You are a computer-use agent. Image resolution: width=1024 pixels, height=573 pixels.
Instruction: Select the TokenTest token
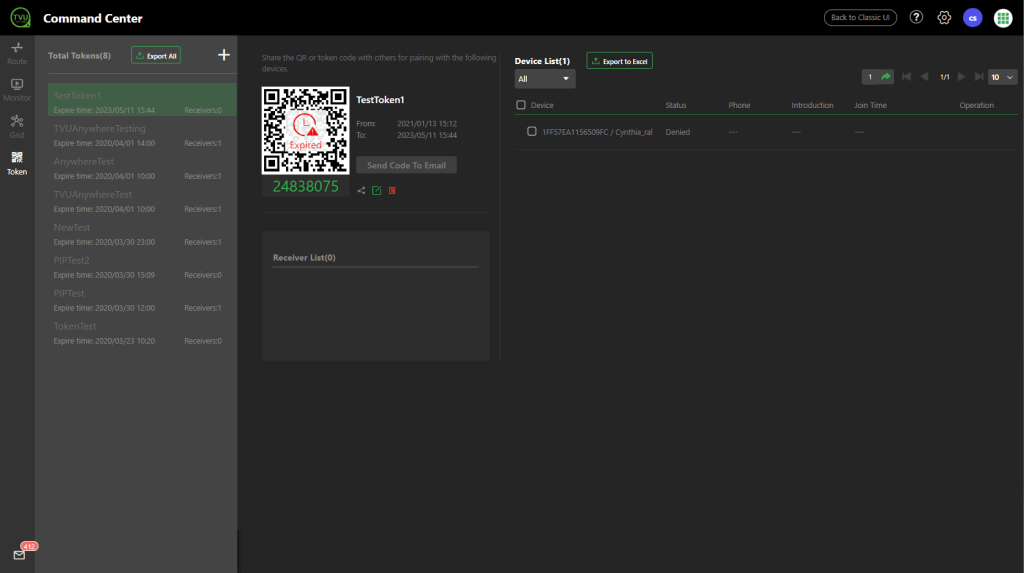click(x=142, y=333)
